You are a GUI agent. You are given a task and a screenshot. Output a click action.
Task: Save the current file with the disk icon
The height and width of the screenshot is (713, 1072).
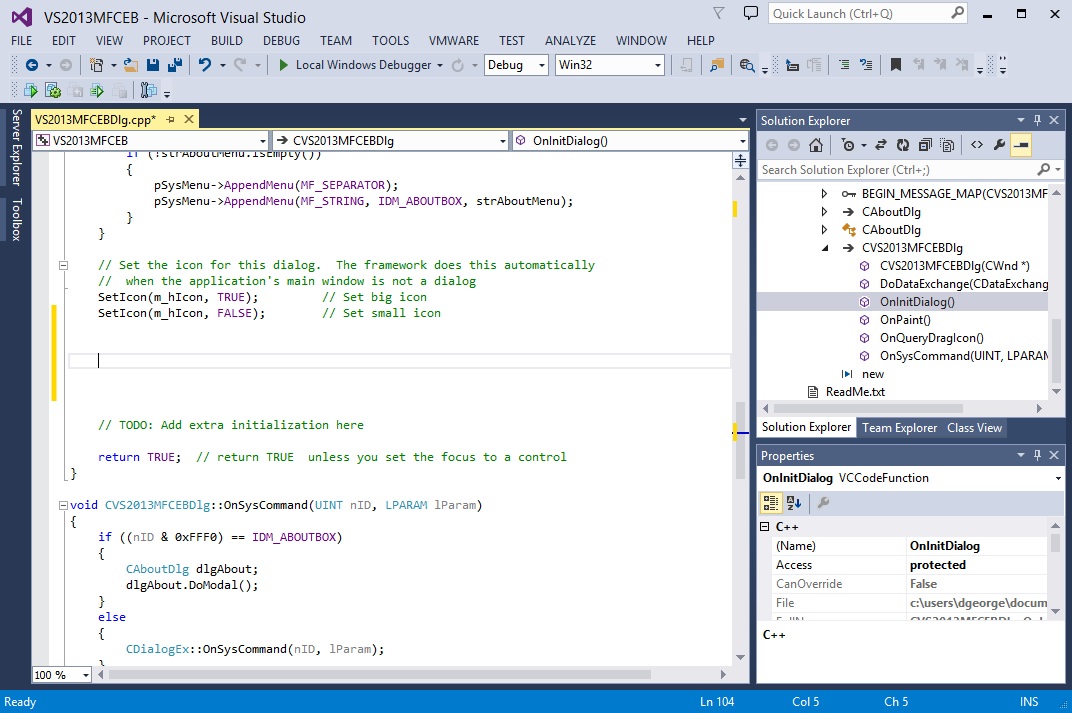pyautogui.click(x=152, y=65)
